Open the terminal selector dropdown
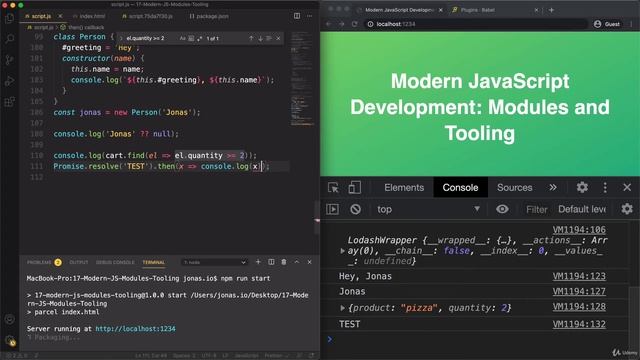640x360 pixels. [x=214, y=262]
